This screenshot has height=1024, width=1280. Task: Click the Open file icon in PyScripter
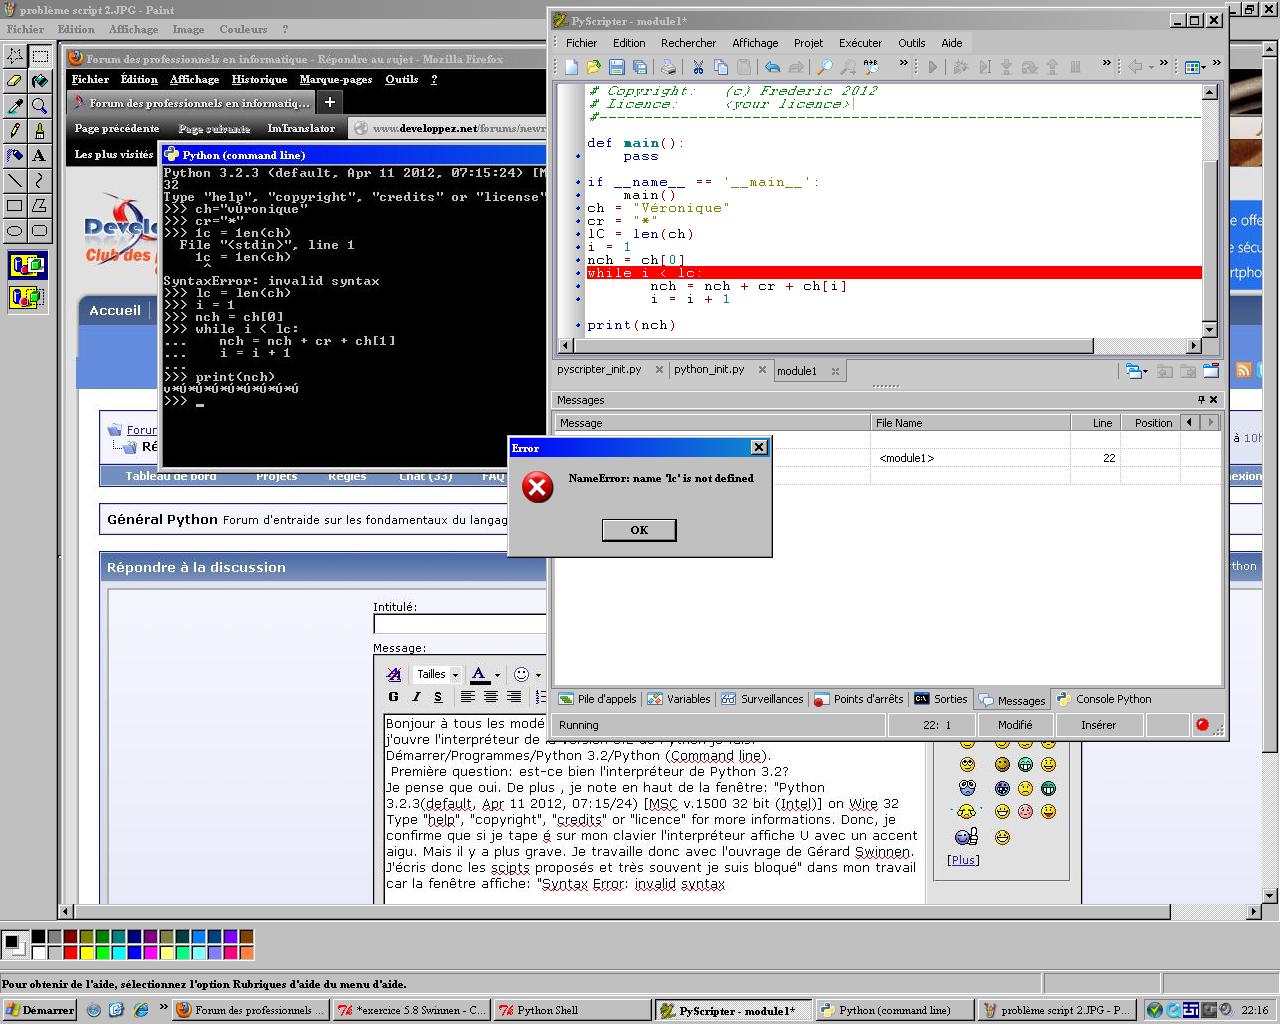(x=594, y=67)
